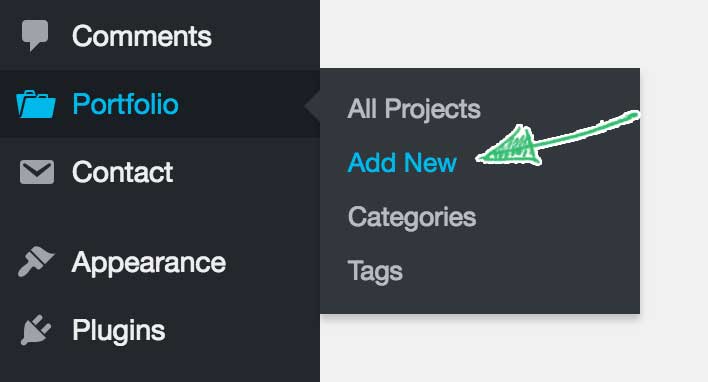Click the Comments speech bubble icon

[35, 35]
